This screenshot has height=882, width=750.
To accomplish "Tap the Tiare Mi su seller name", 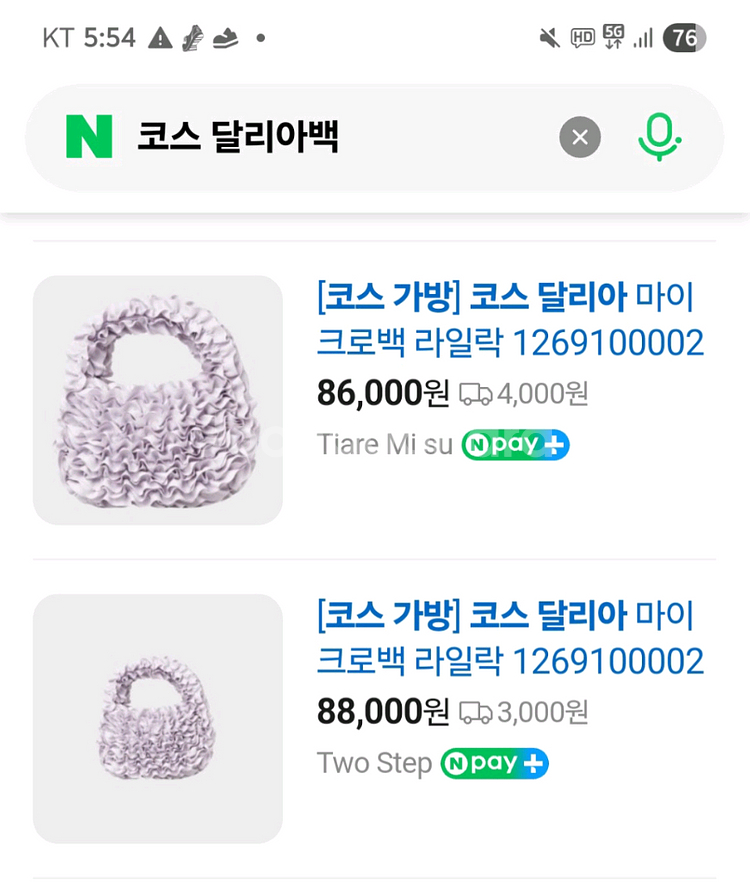I will pyautogui.click(x=385, y=444).
